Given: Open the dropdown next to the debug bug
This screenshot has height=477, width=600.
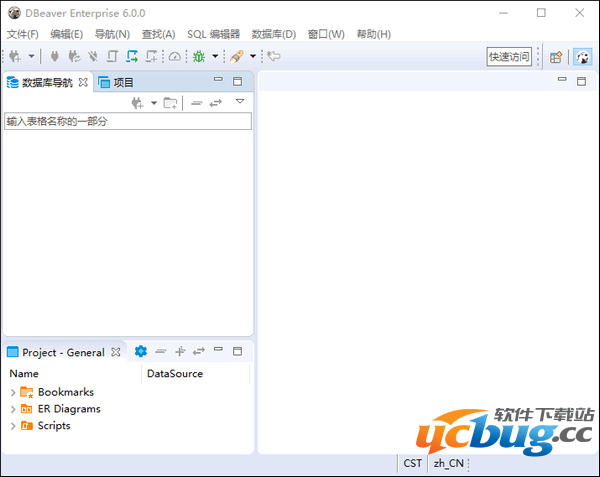Looking at the screenshot, I should click(215, 56).
